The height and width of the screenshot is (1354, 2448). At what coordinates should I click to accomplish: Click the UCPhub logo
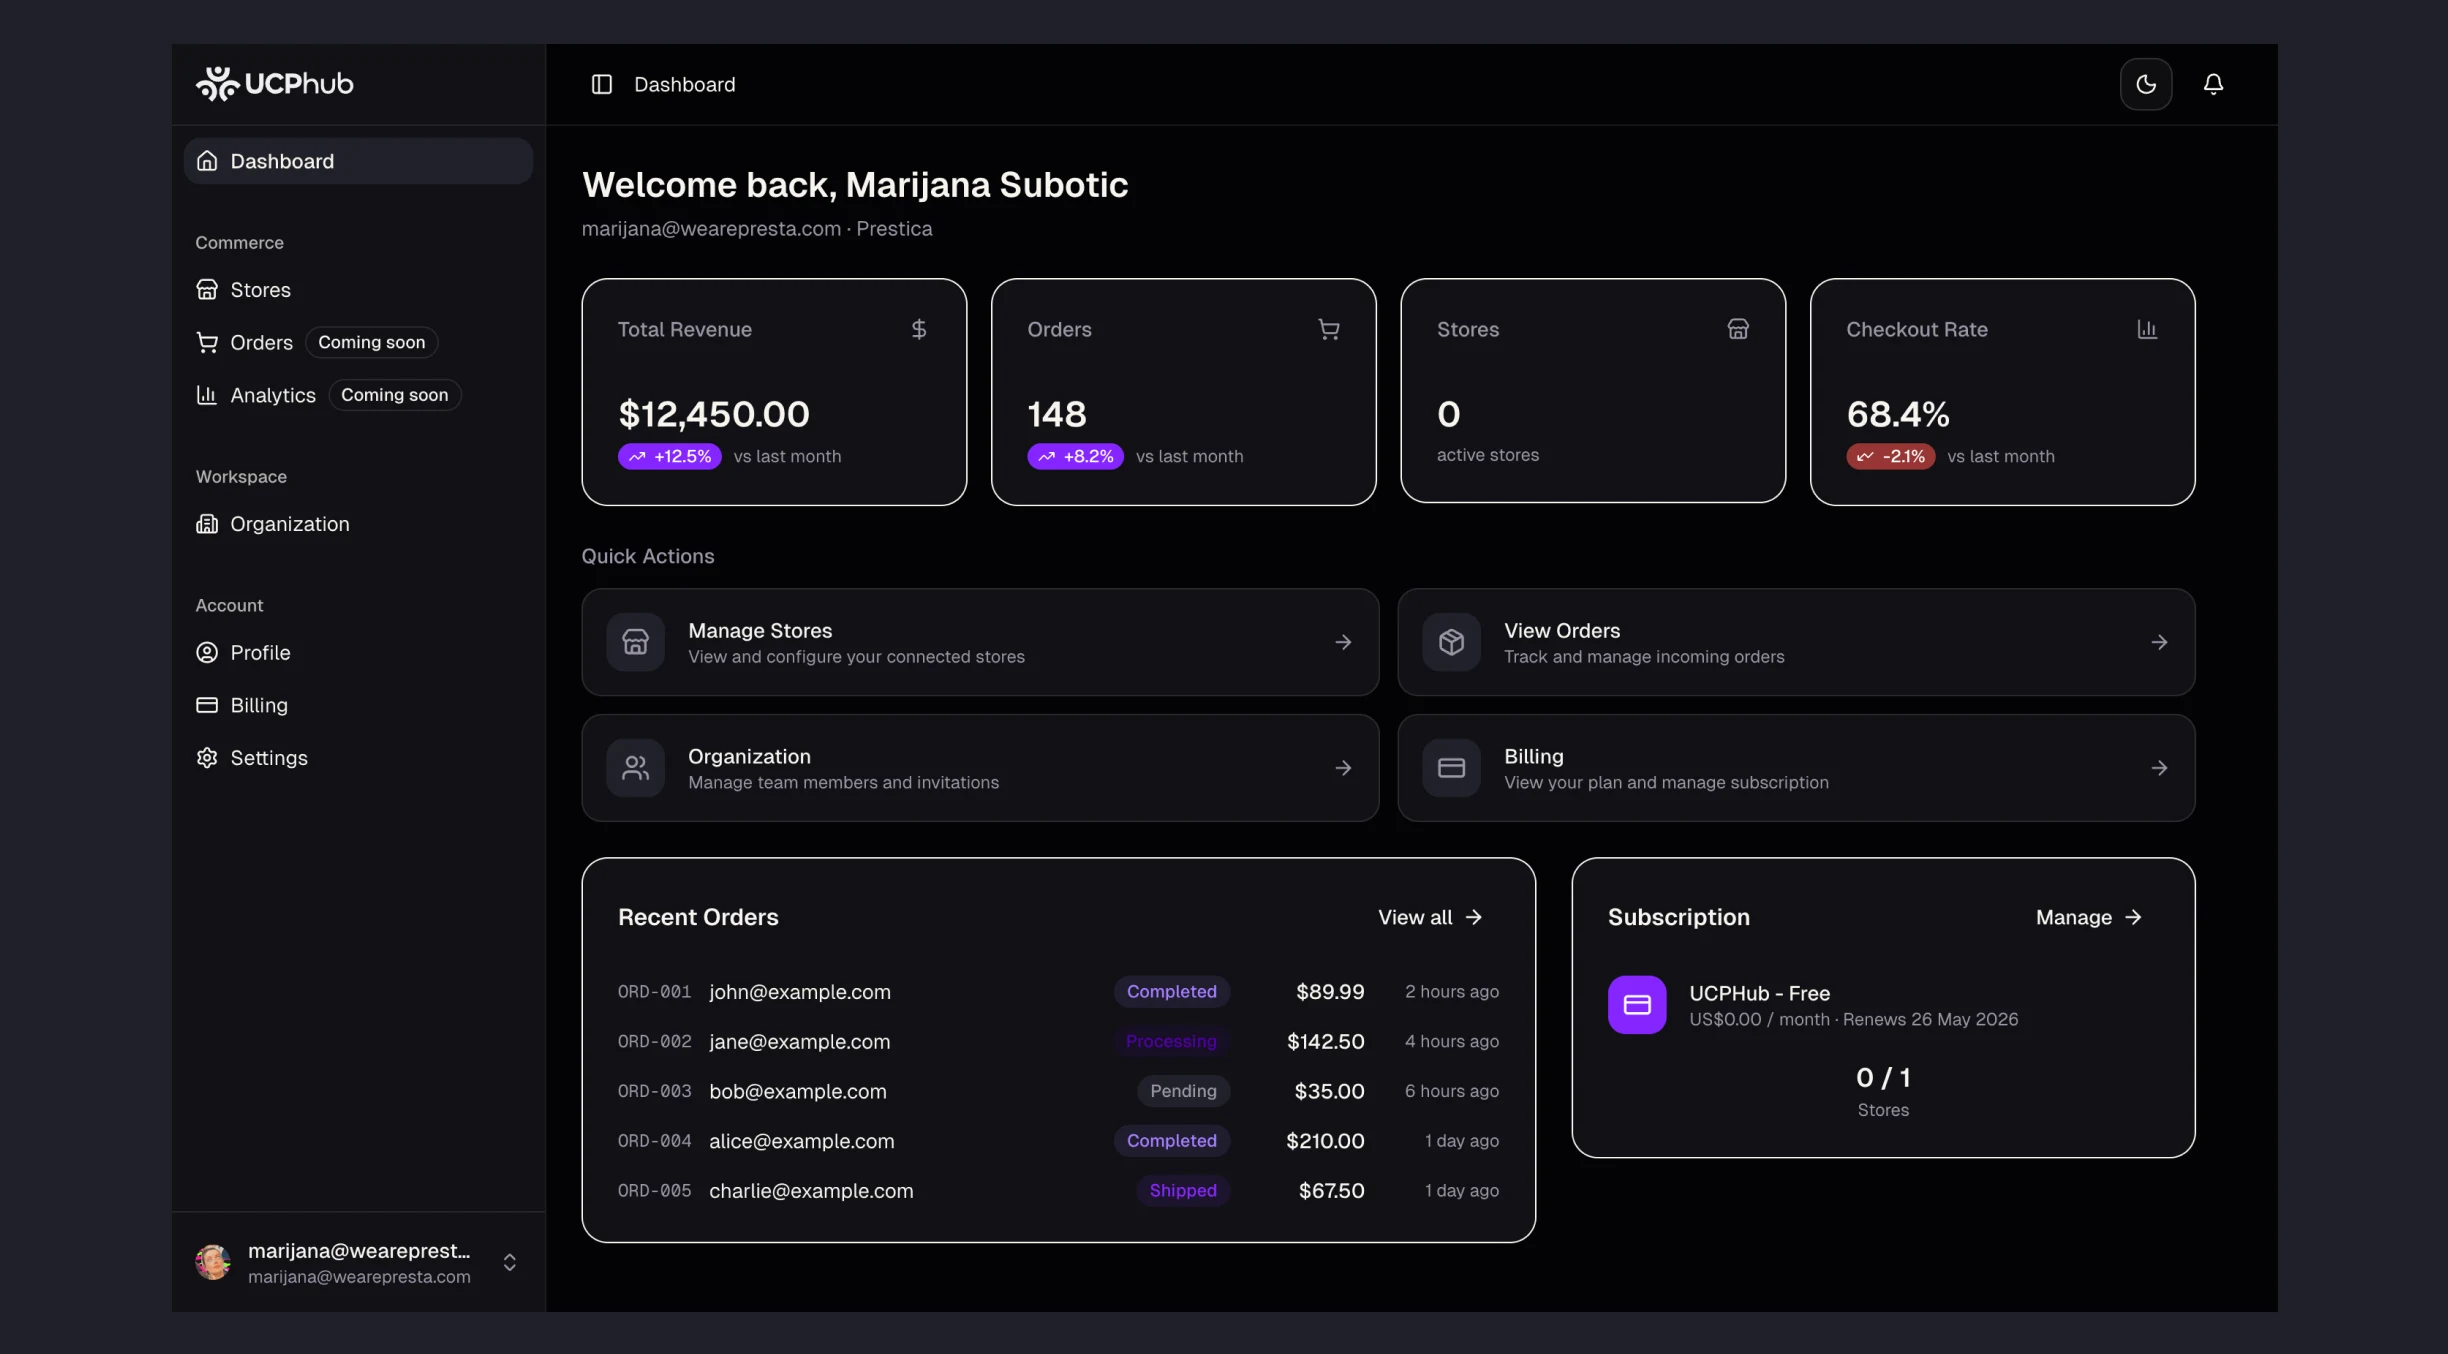275,84
